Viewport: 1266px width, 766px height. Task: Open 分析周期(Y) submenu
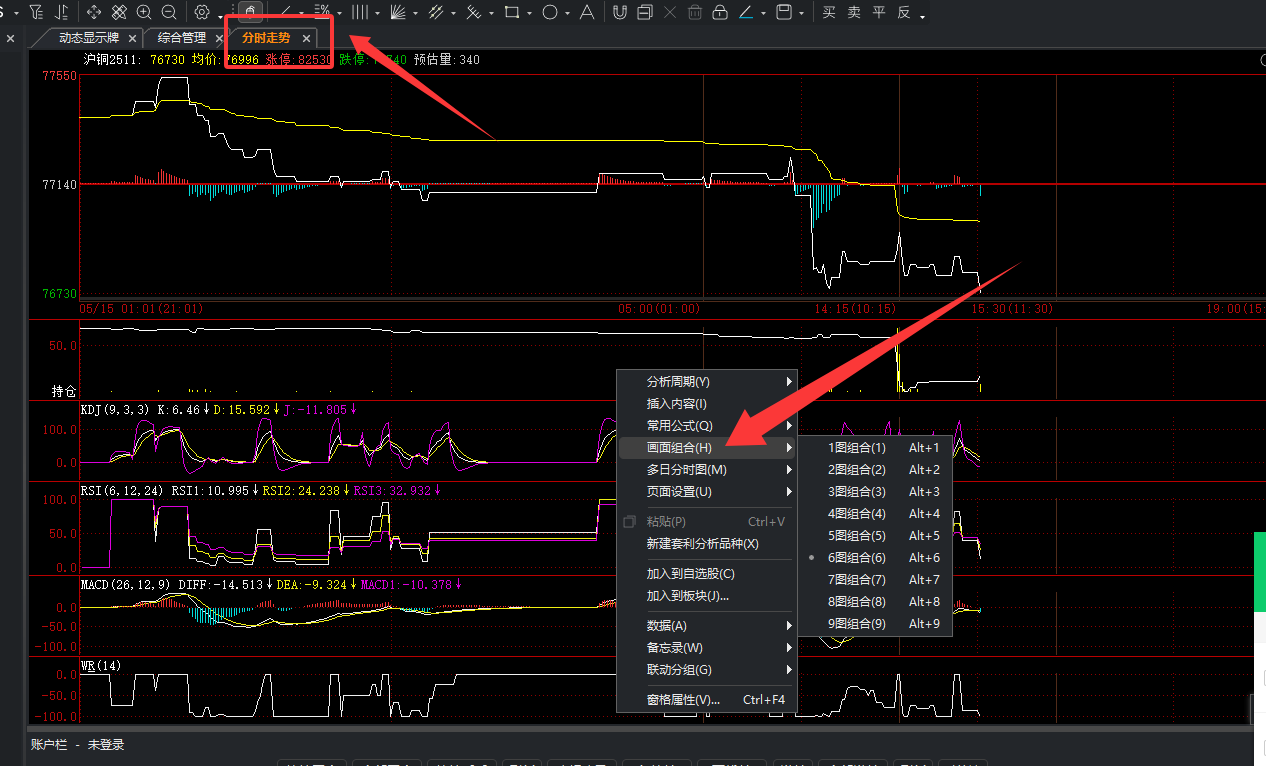[x=707, y=381]
